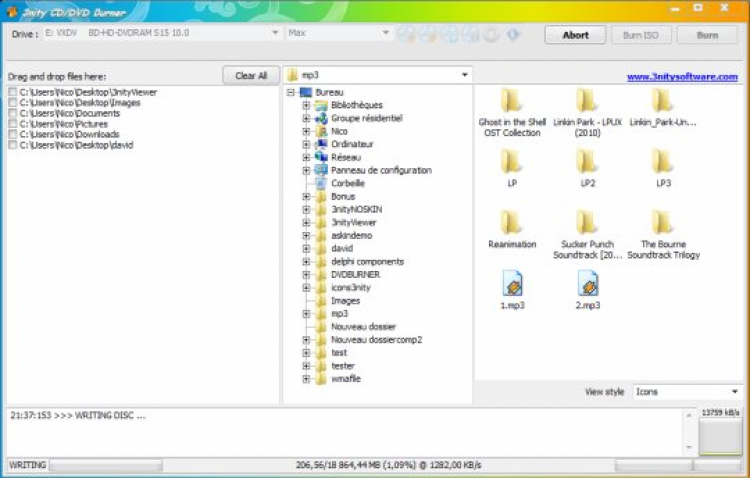Click the log panel scroll-down arrow
This screenshot has width=750, height=478.
(x=689, y=447)
